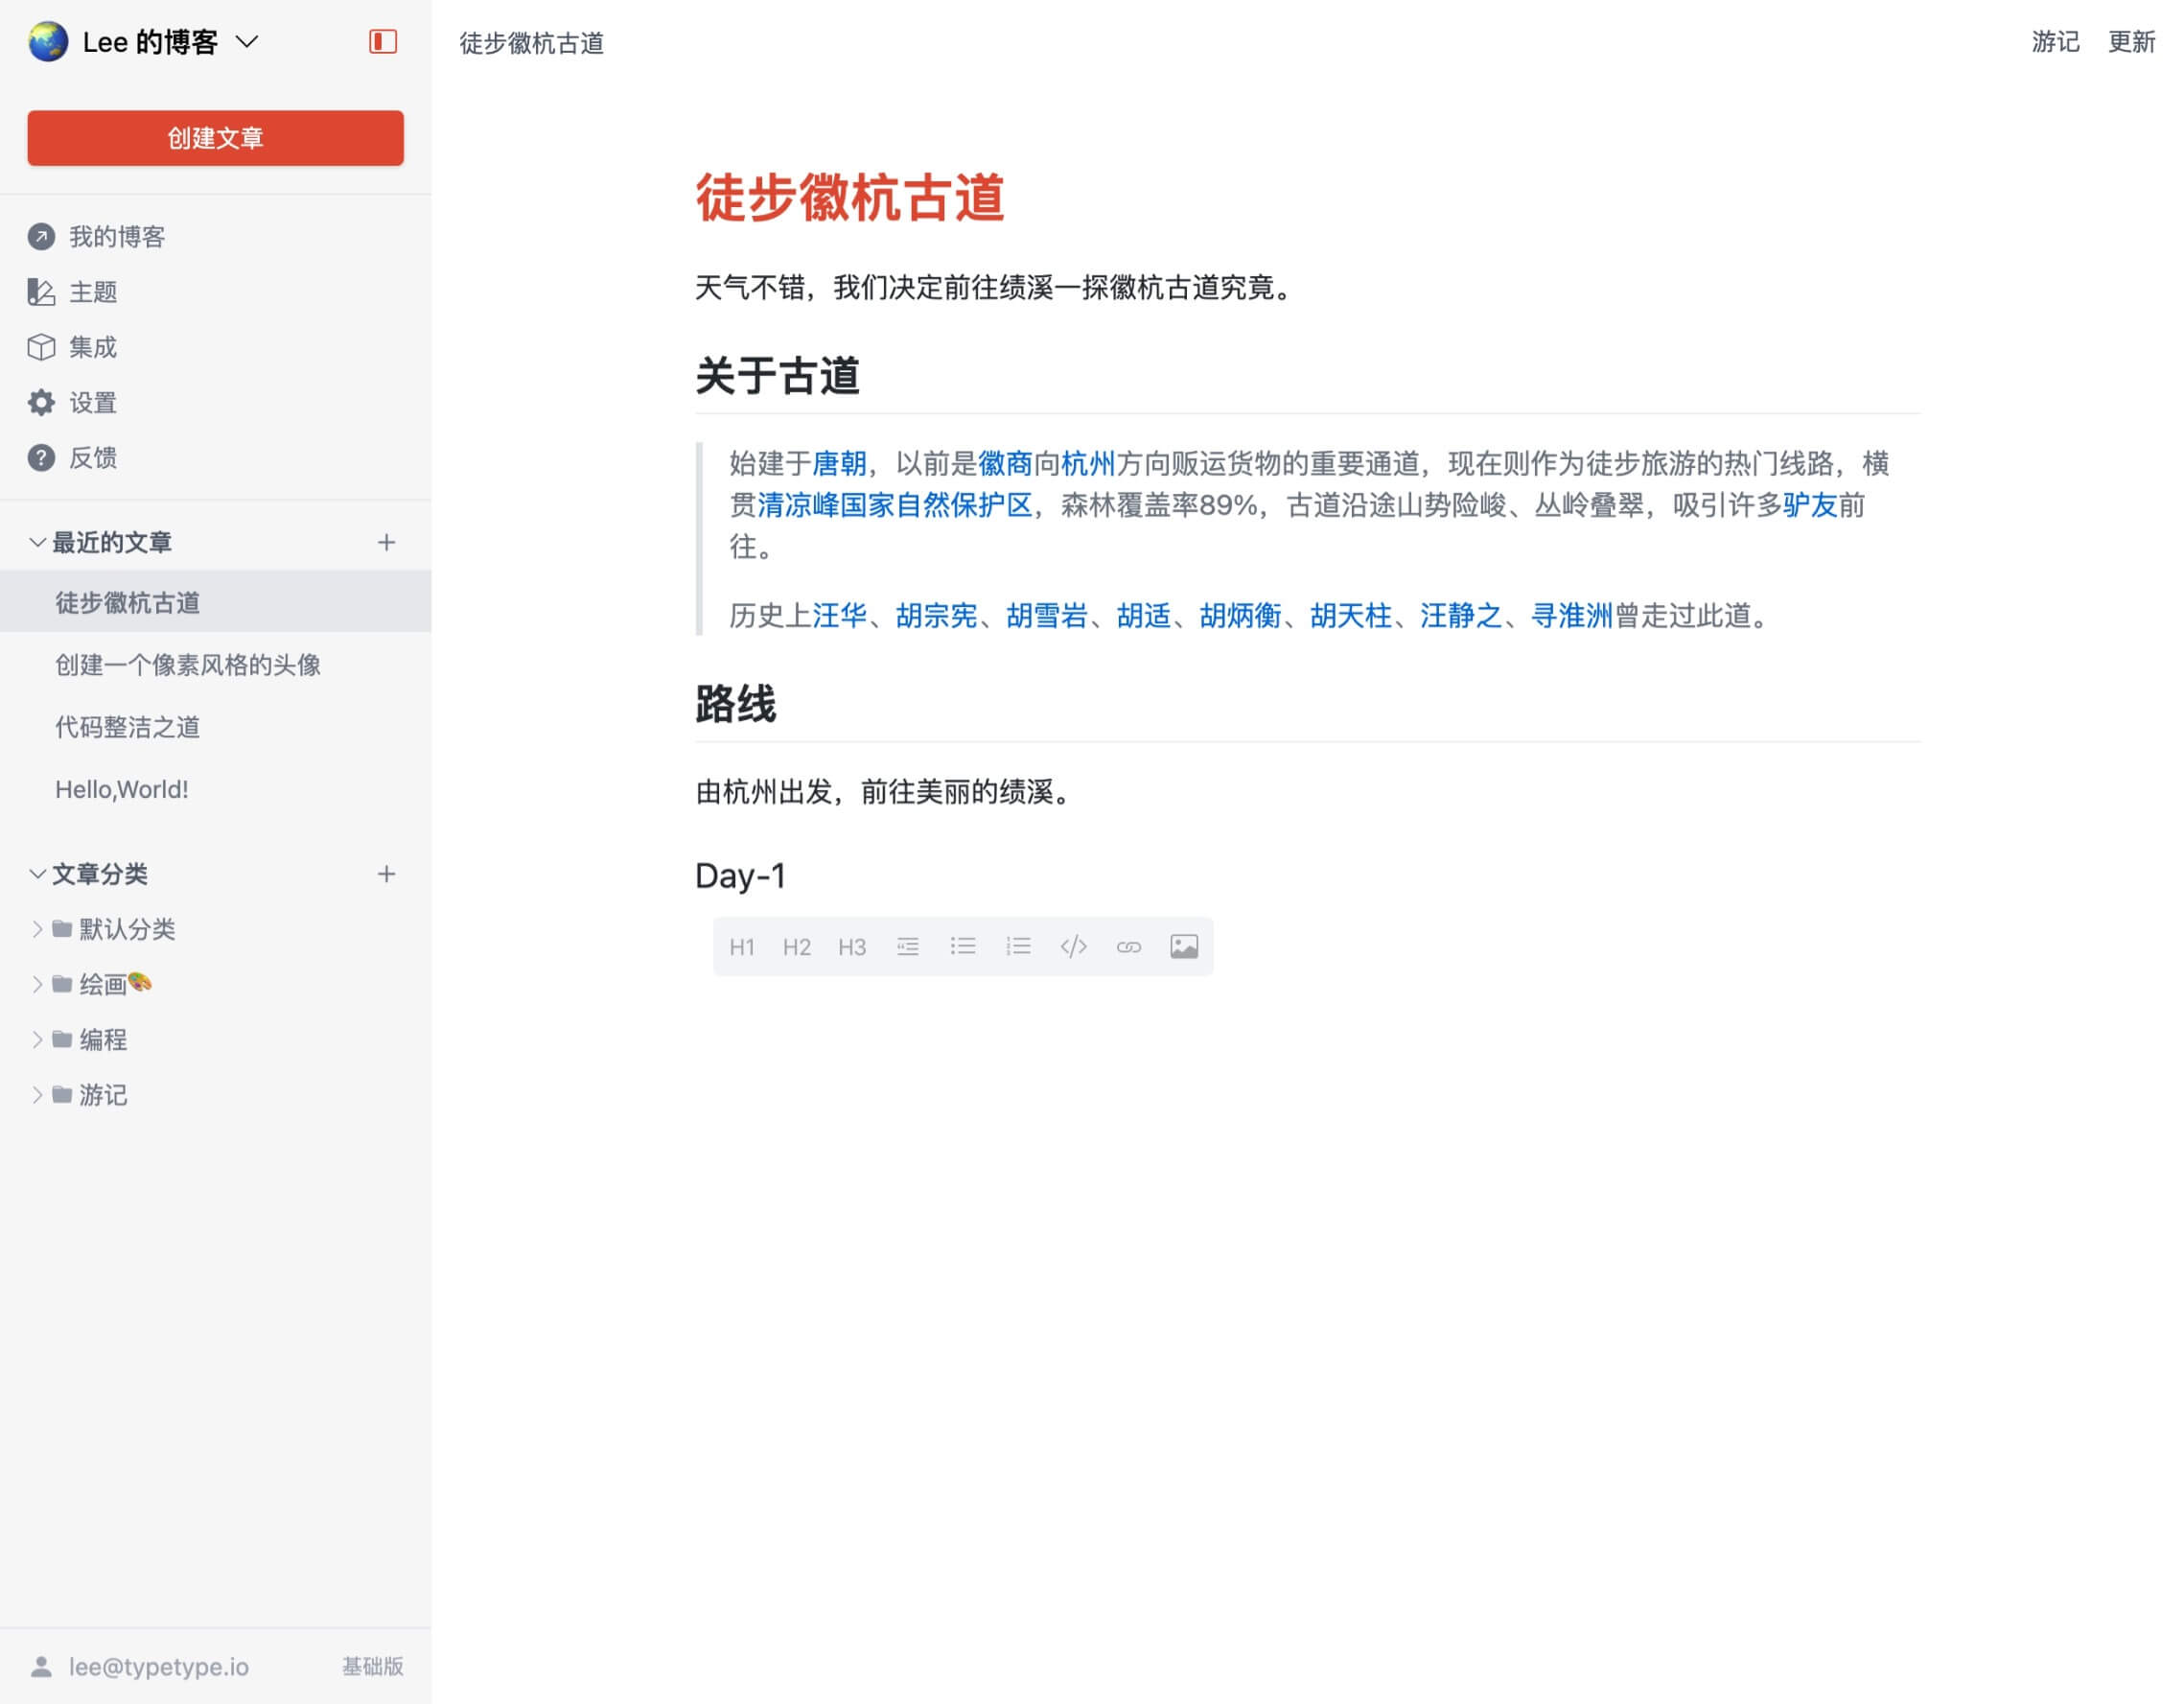Add new category with plus next to 文章分类
Image resolution: width=2184 pixels, height=1704 pixels.
(x=386, y=874)
